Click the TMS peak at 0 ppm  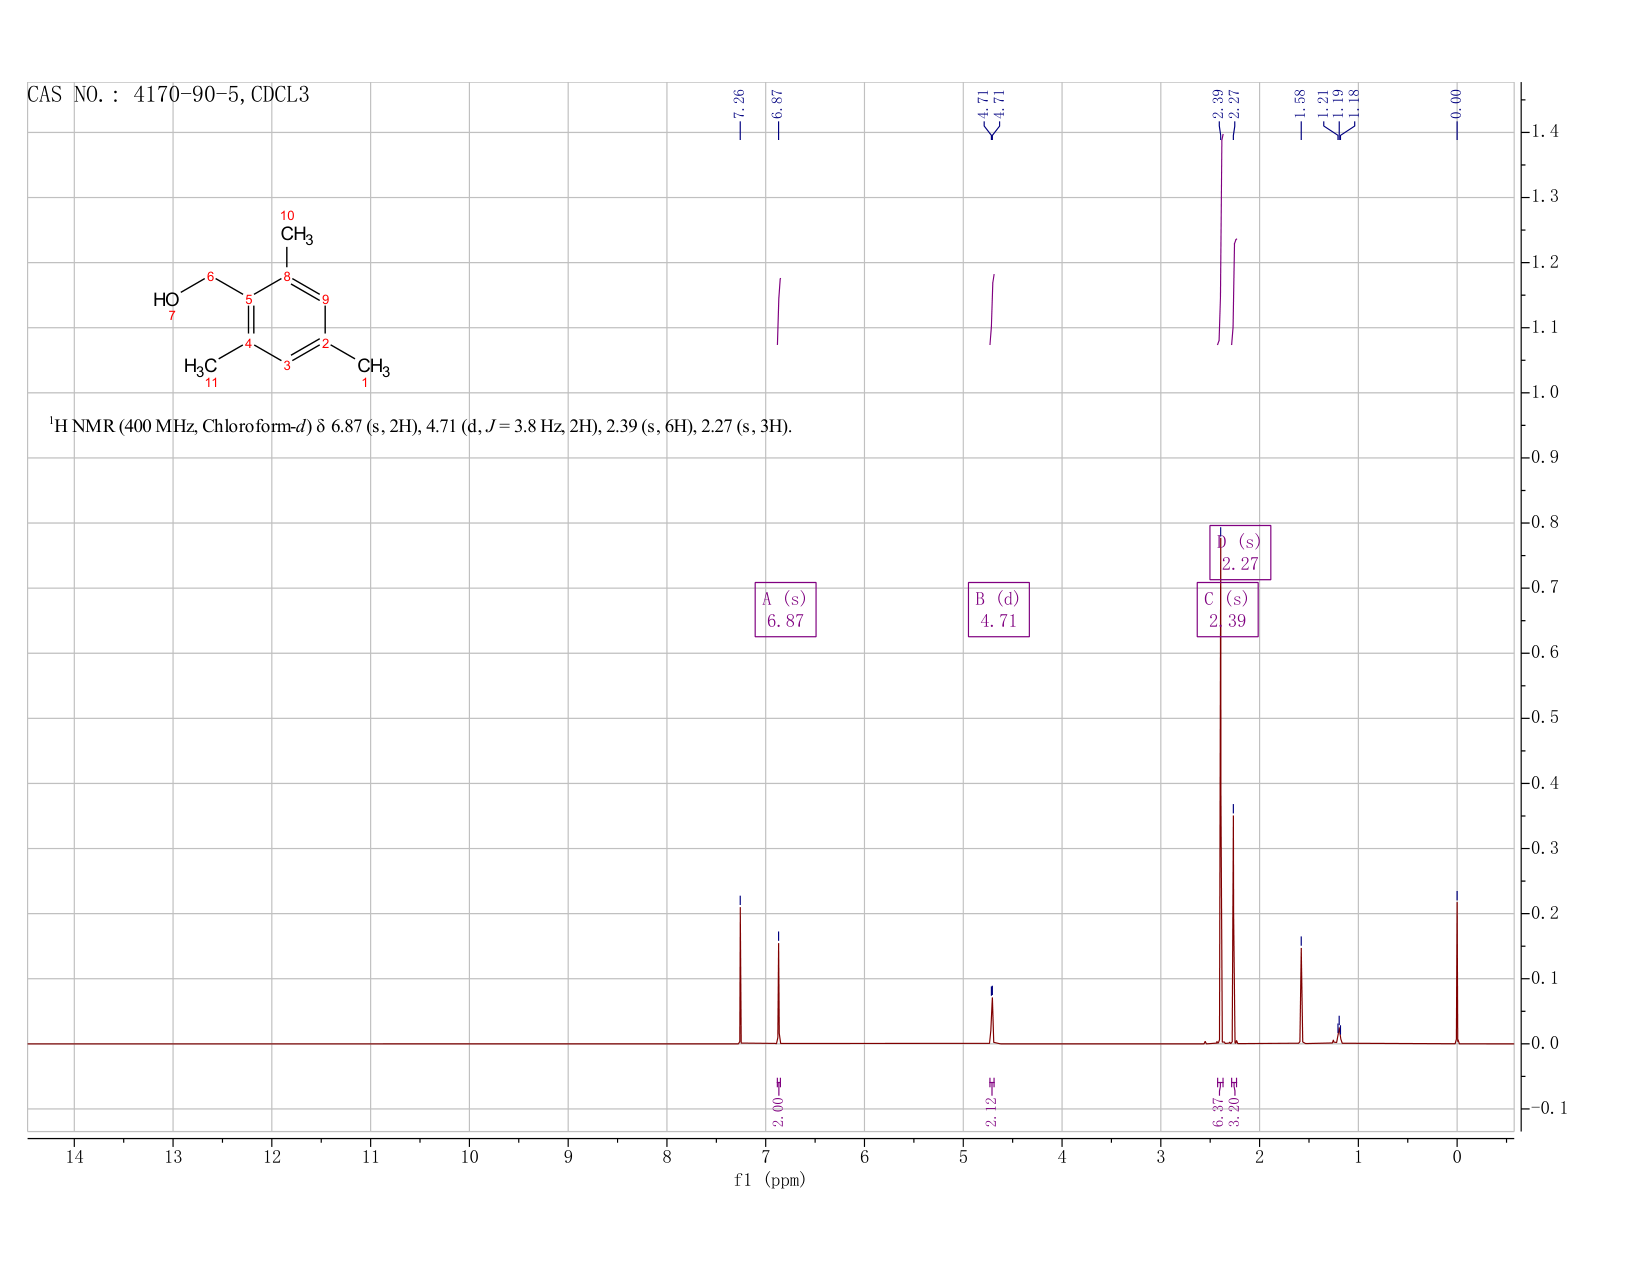point(1456,970)
